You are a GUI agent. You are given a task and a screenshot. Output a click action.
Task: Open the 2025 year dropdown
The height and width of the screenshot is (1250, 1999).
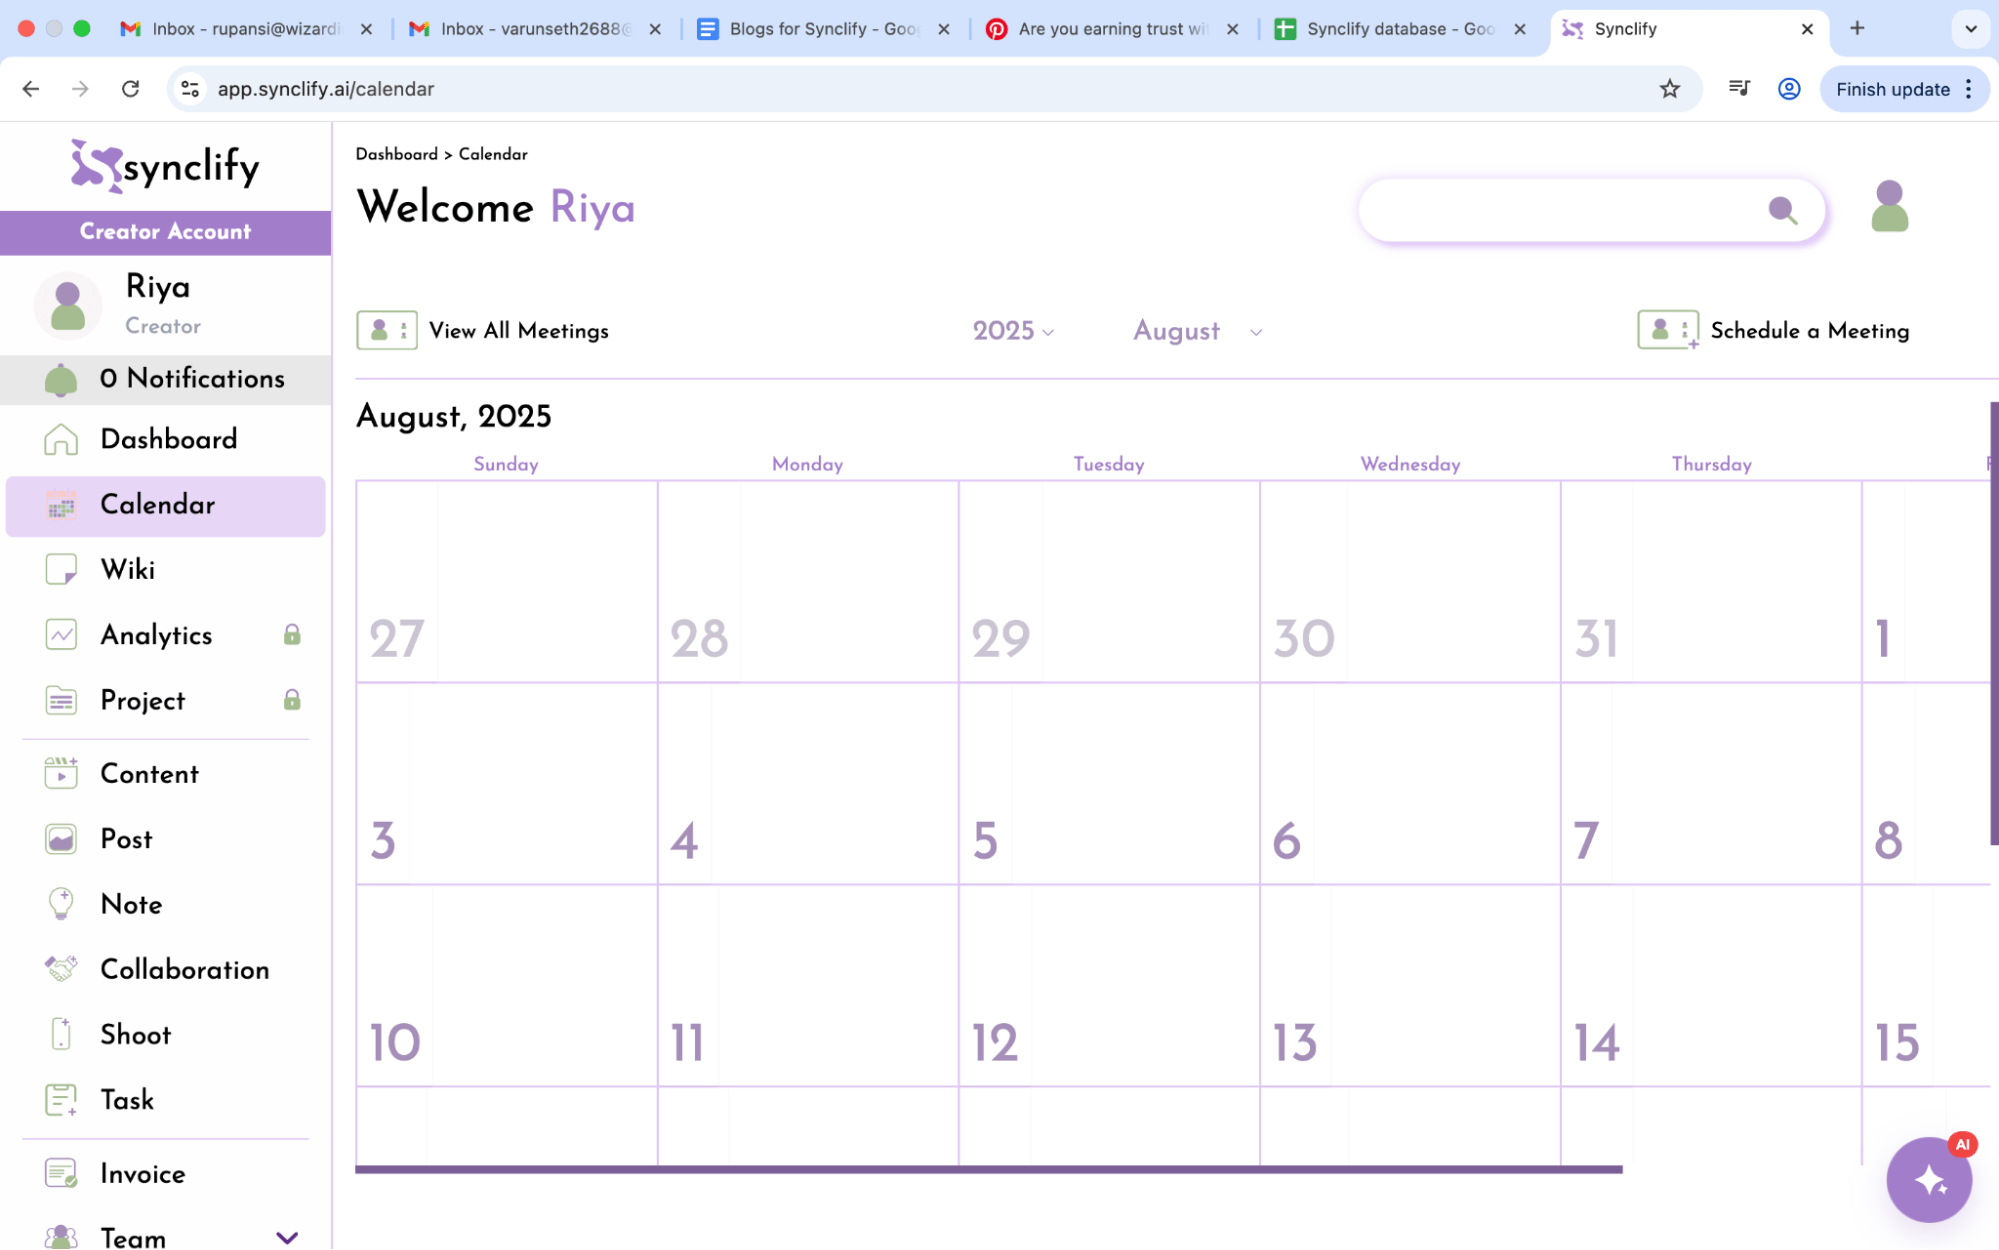coord(1013,331)
